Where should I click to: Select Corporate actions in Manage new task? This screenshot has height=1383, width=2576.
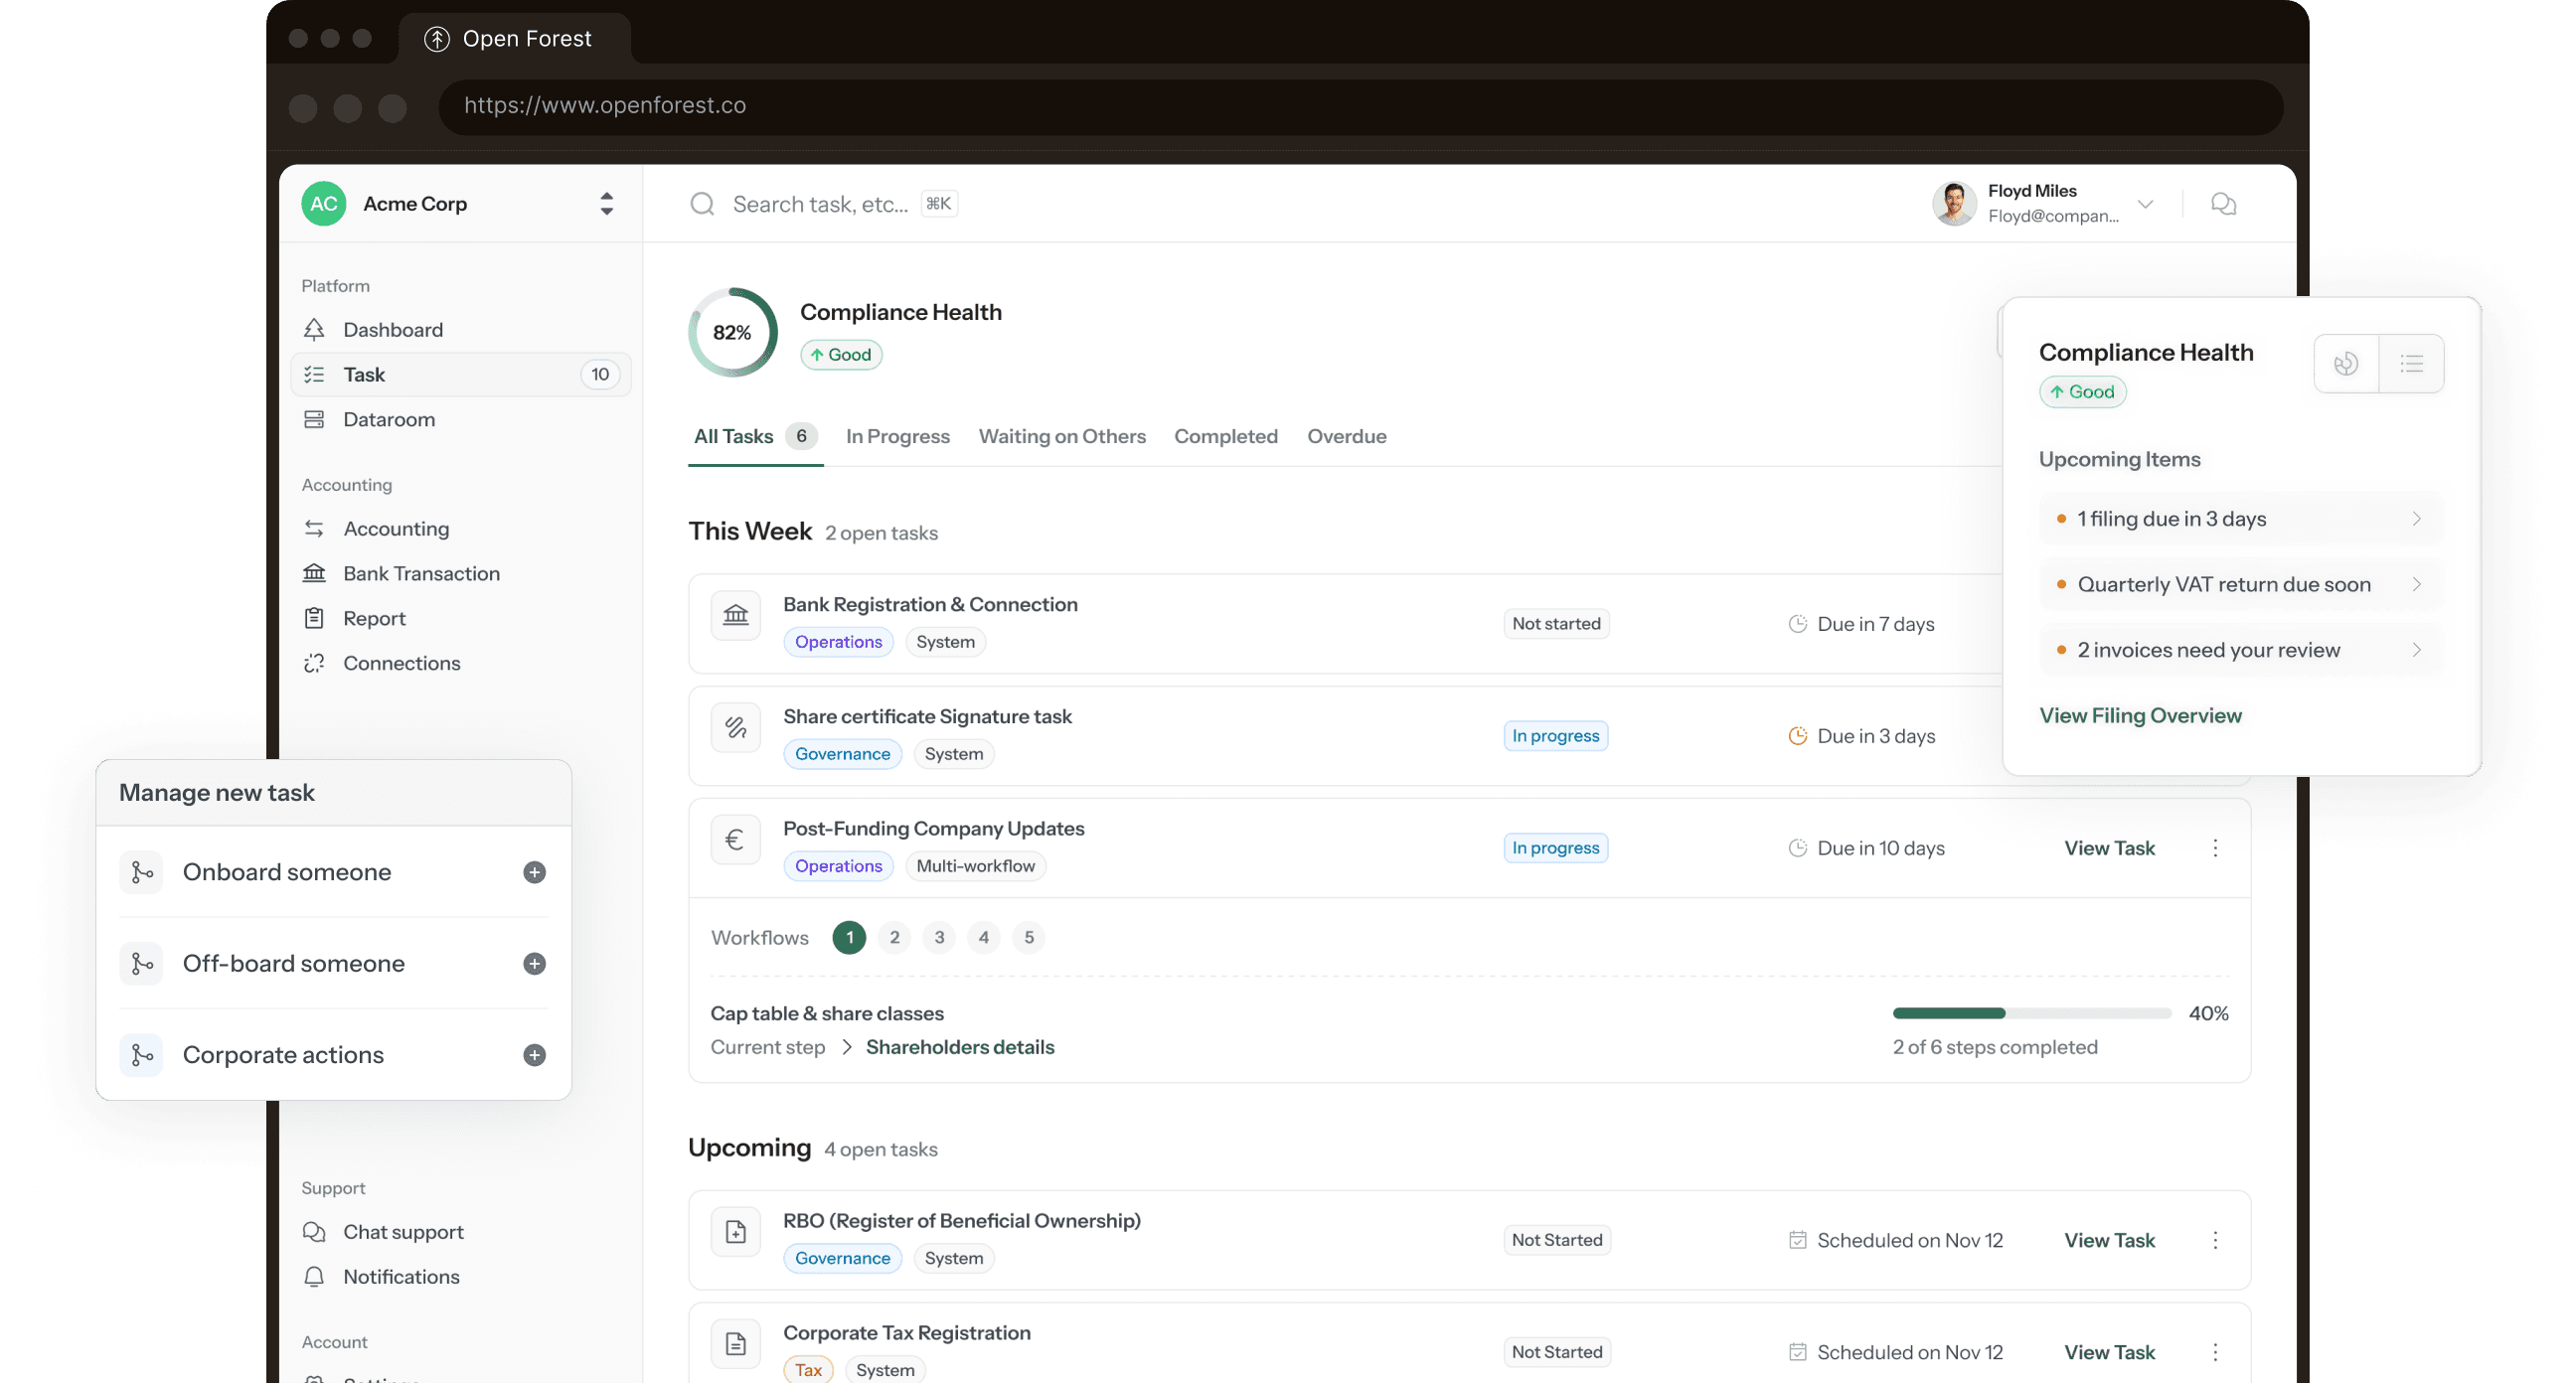coord(333,1055)
